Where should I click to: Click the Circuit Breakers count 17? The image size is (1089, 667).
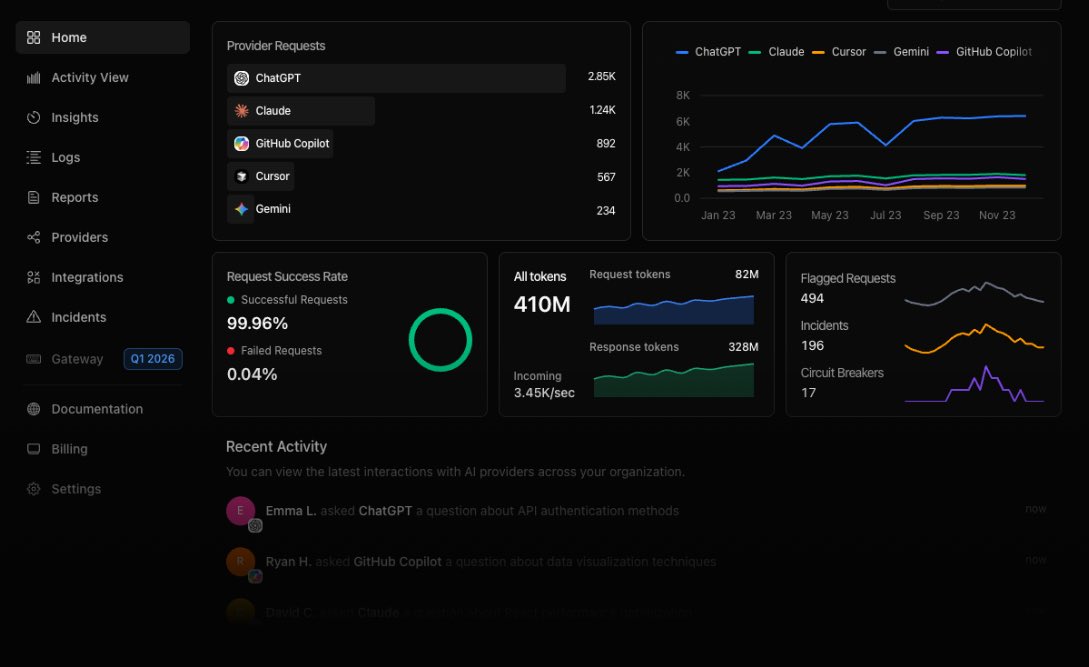[808, 393]
